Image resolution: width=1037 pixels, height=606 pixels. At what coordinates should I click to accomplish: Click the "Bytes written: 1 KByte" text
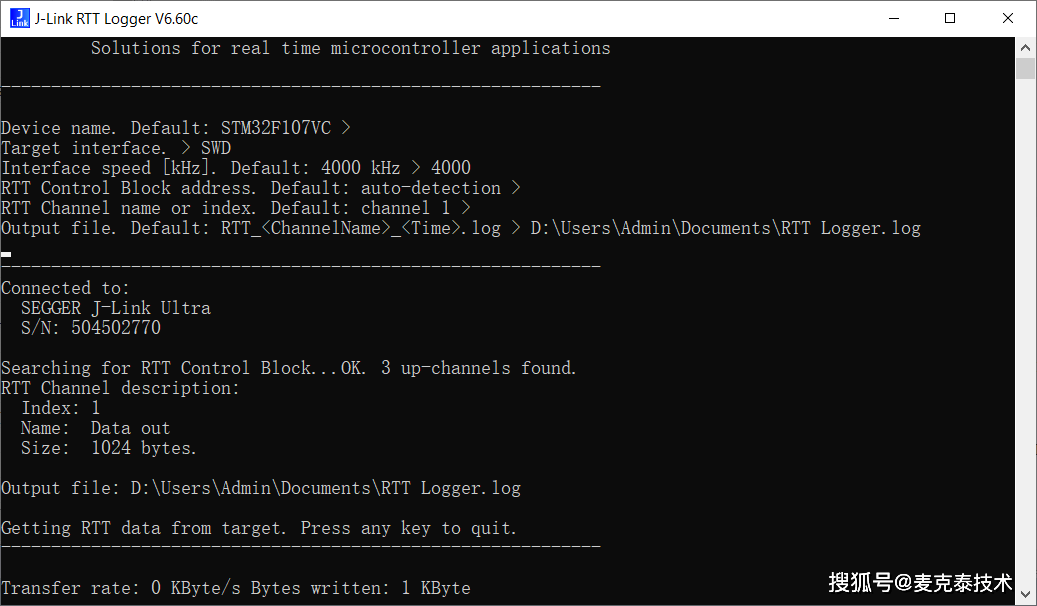(x=360, y=588)
